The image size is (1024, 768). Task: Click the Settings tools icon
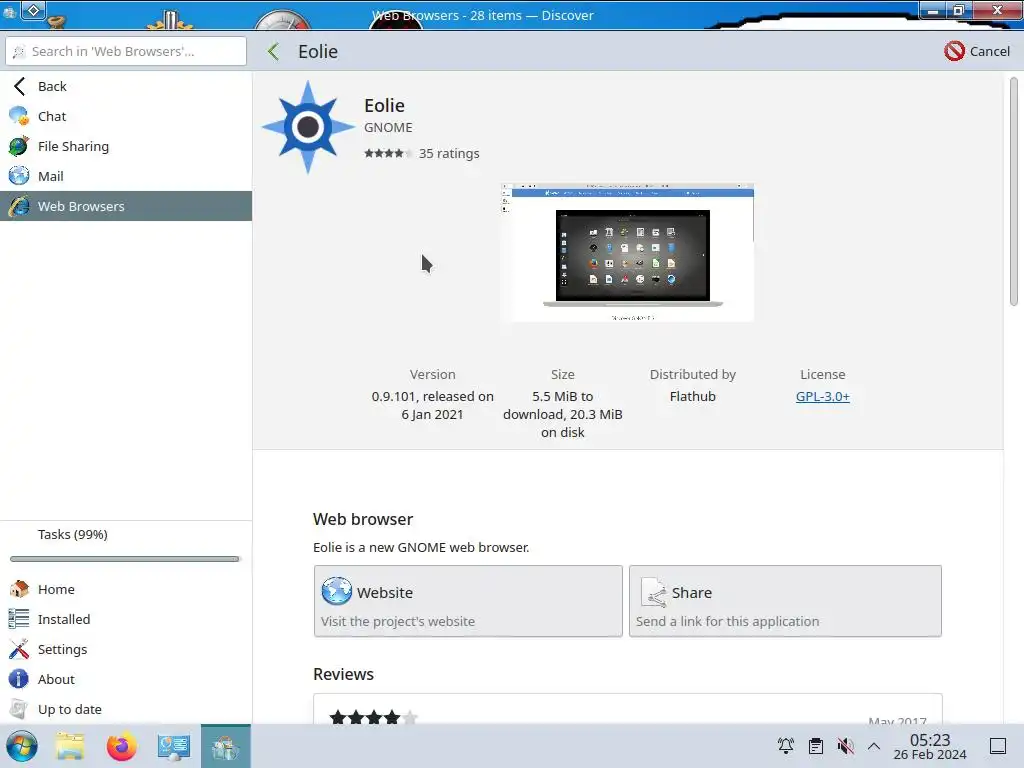pos(19,649)
